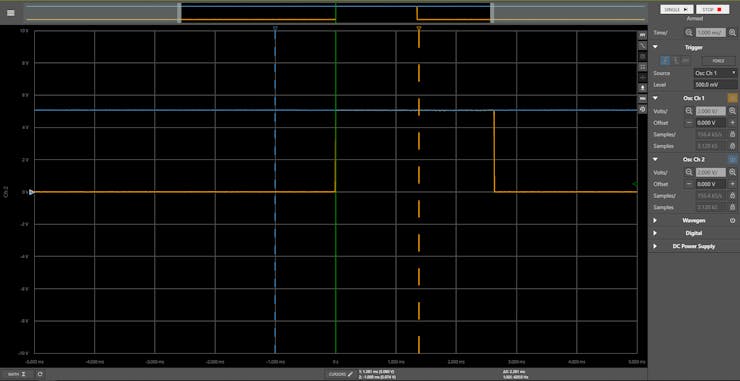The height and width of the screenshot is (381, 740).
Task: Open the hamburger menu at top left
Action: pyautogui.click(x=11, y=13)
